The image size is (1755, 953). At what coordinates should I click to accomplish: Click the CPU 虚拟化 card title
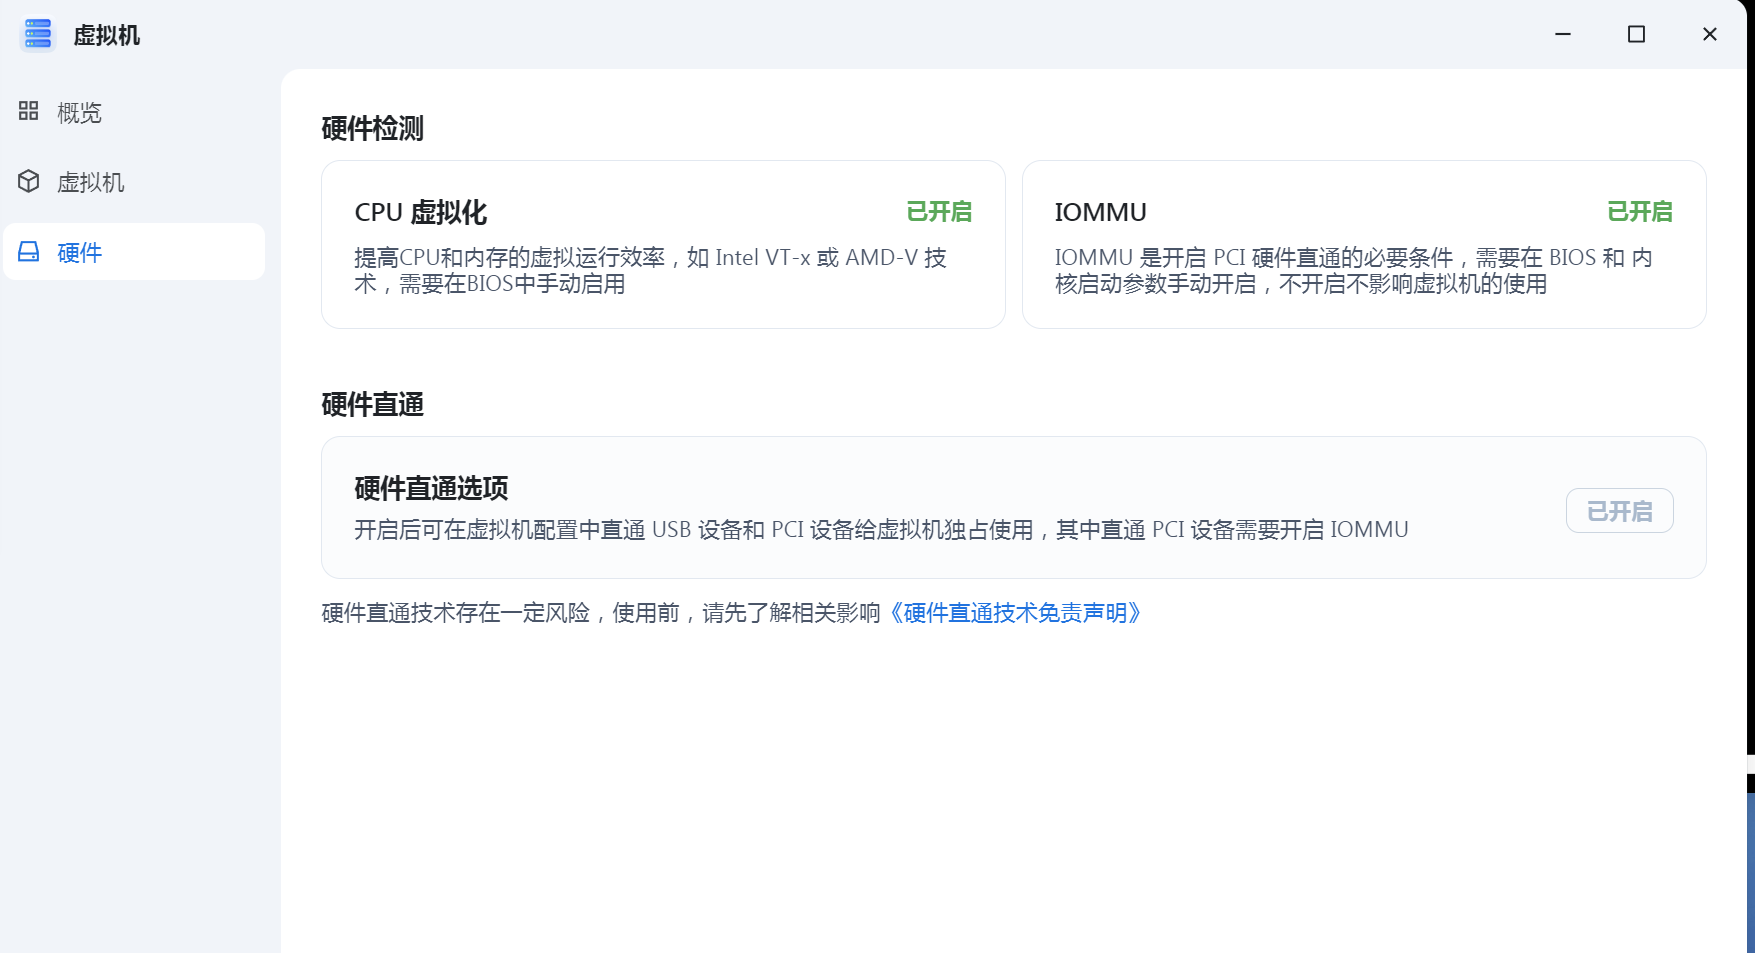[x=421, y=212]
